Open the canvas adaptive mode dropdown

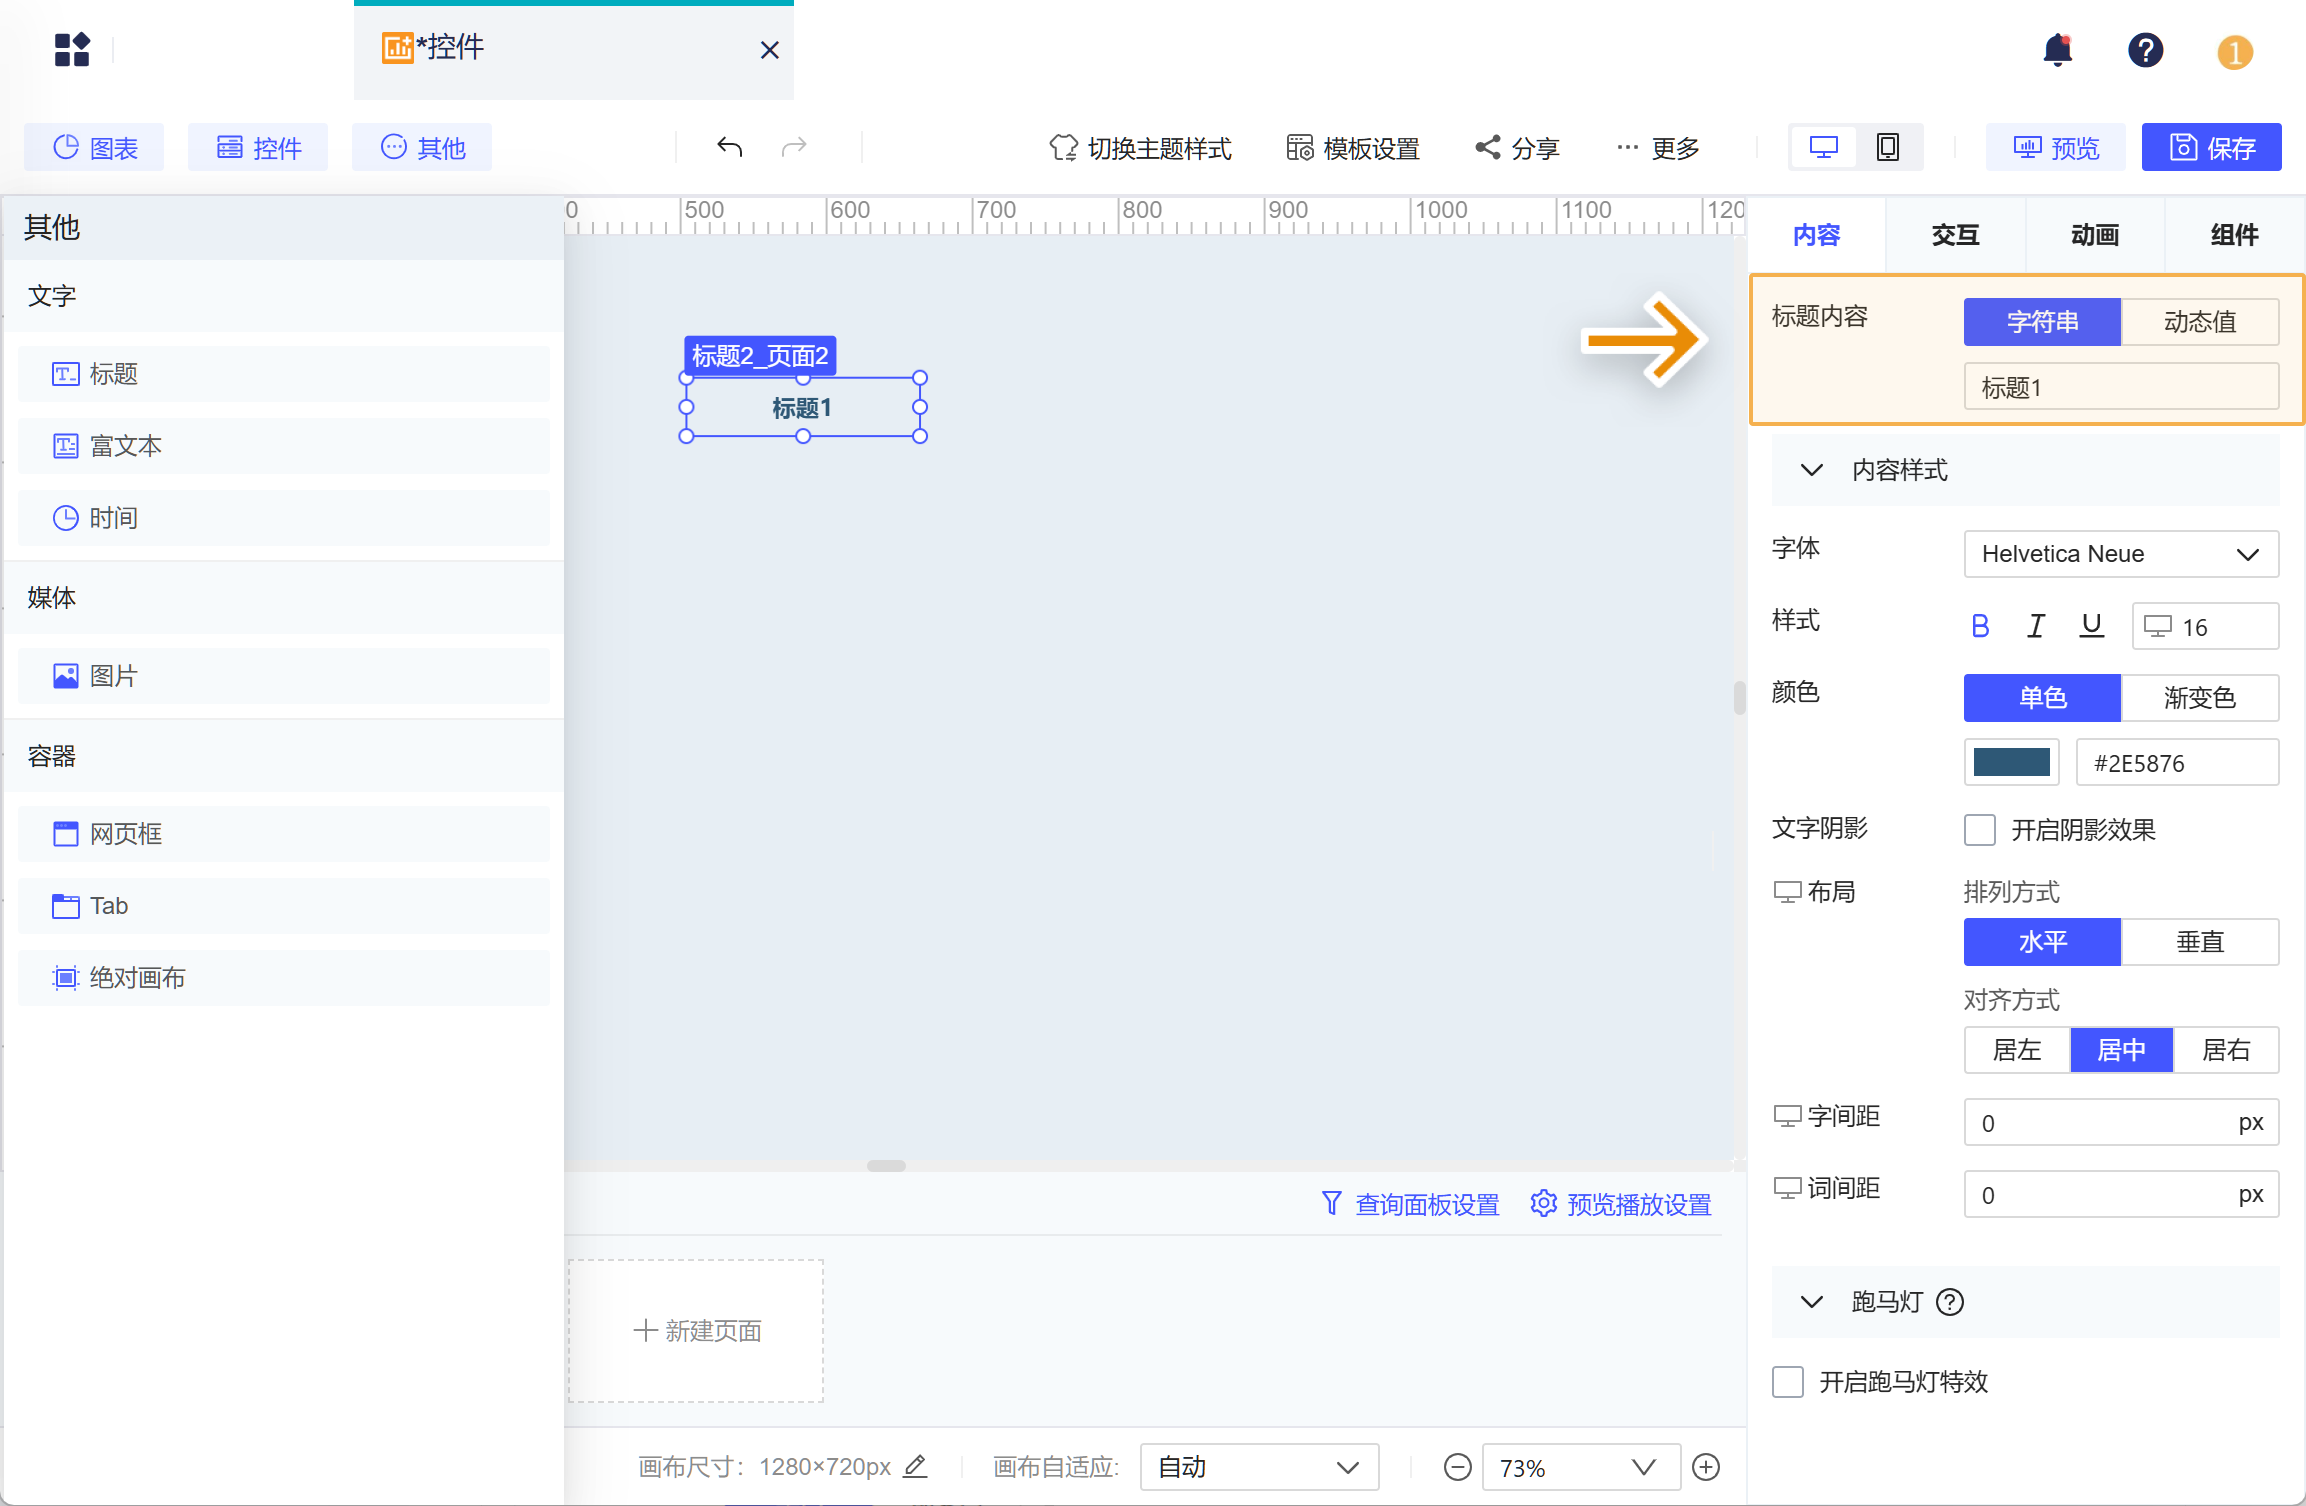click(1259, 1467)
